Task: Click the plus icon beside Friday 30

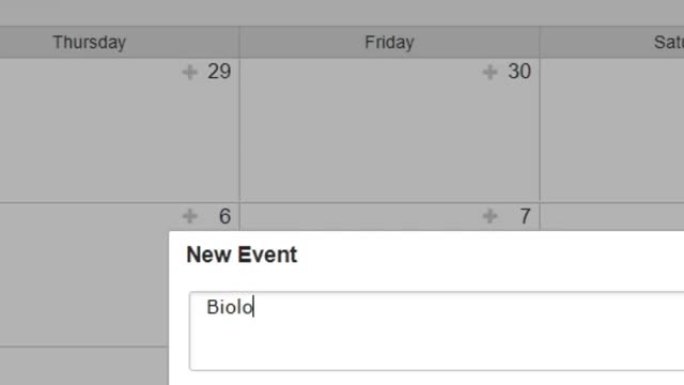Action: 490,72
